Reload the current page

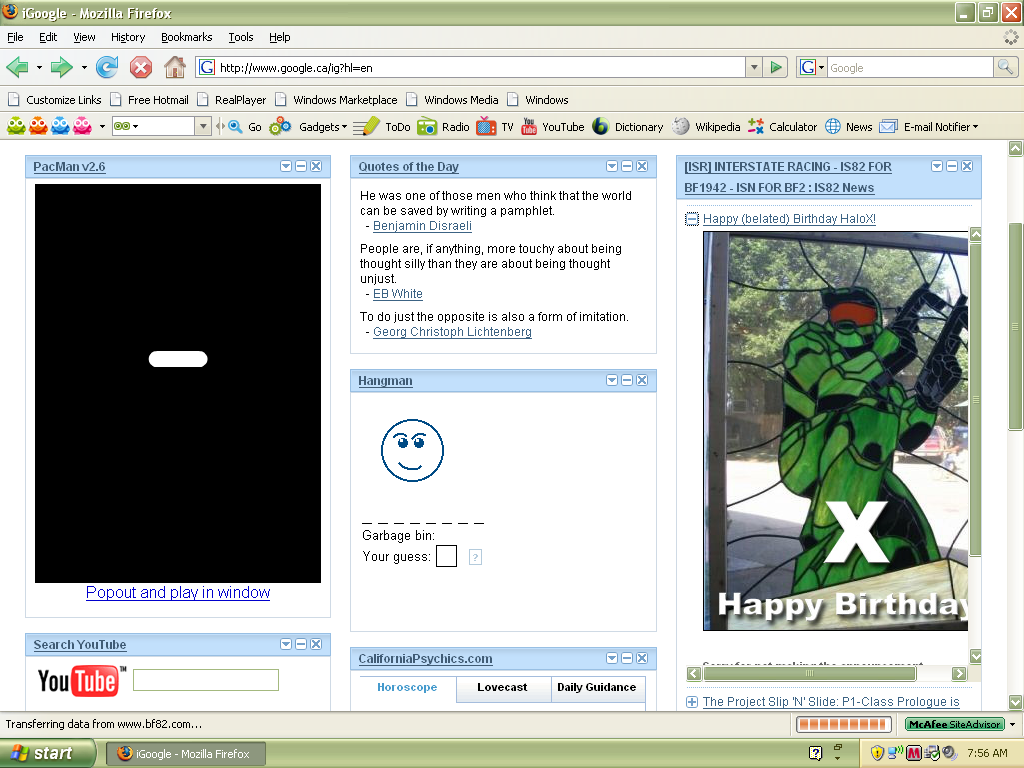[107, 67]
